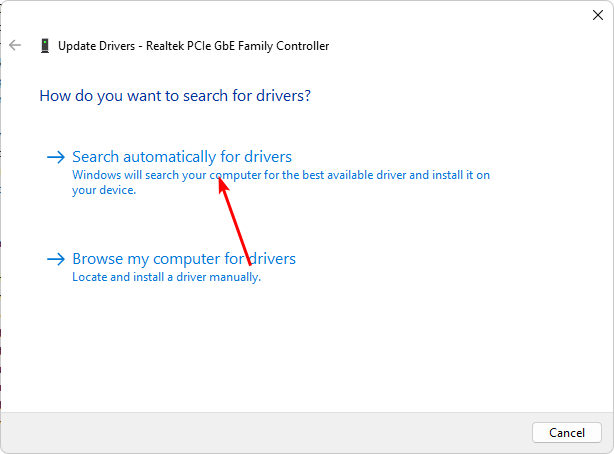
Task: Click the network adapter device icon
Action: (x=45, y=46)
